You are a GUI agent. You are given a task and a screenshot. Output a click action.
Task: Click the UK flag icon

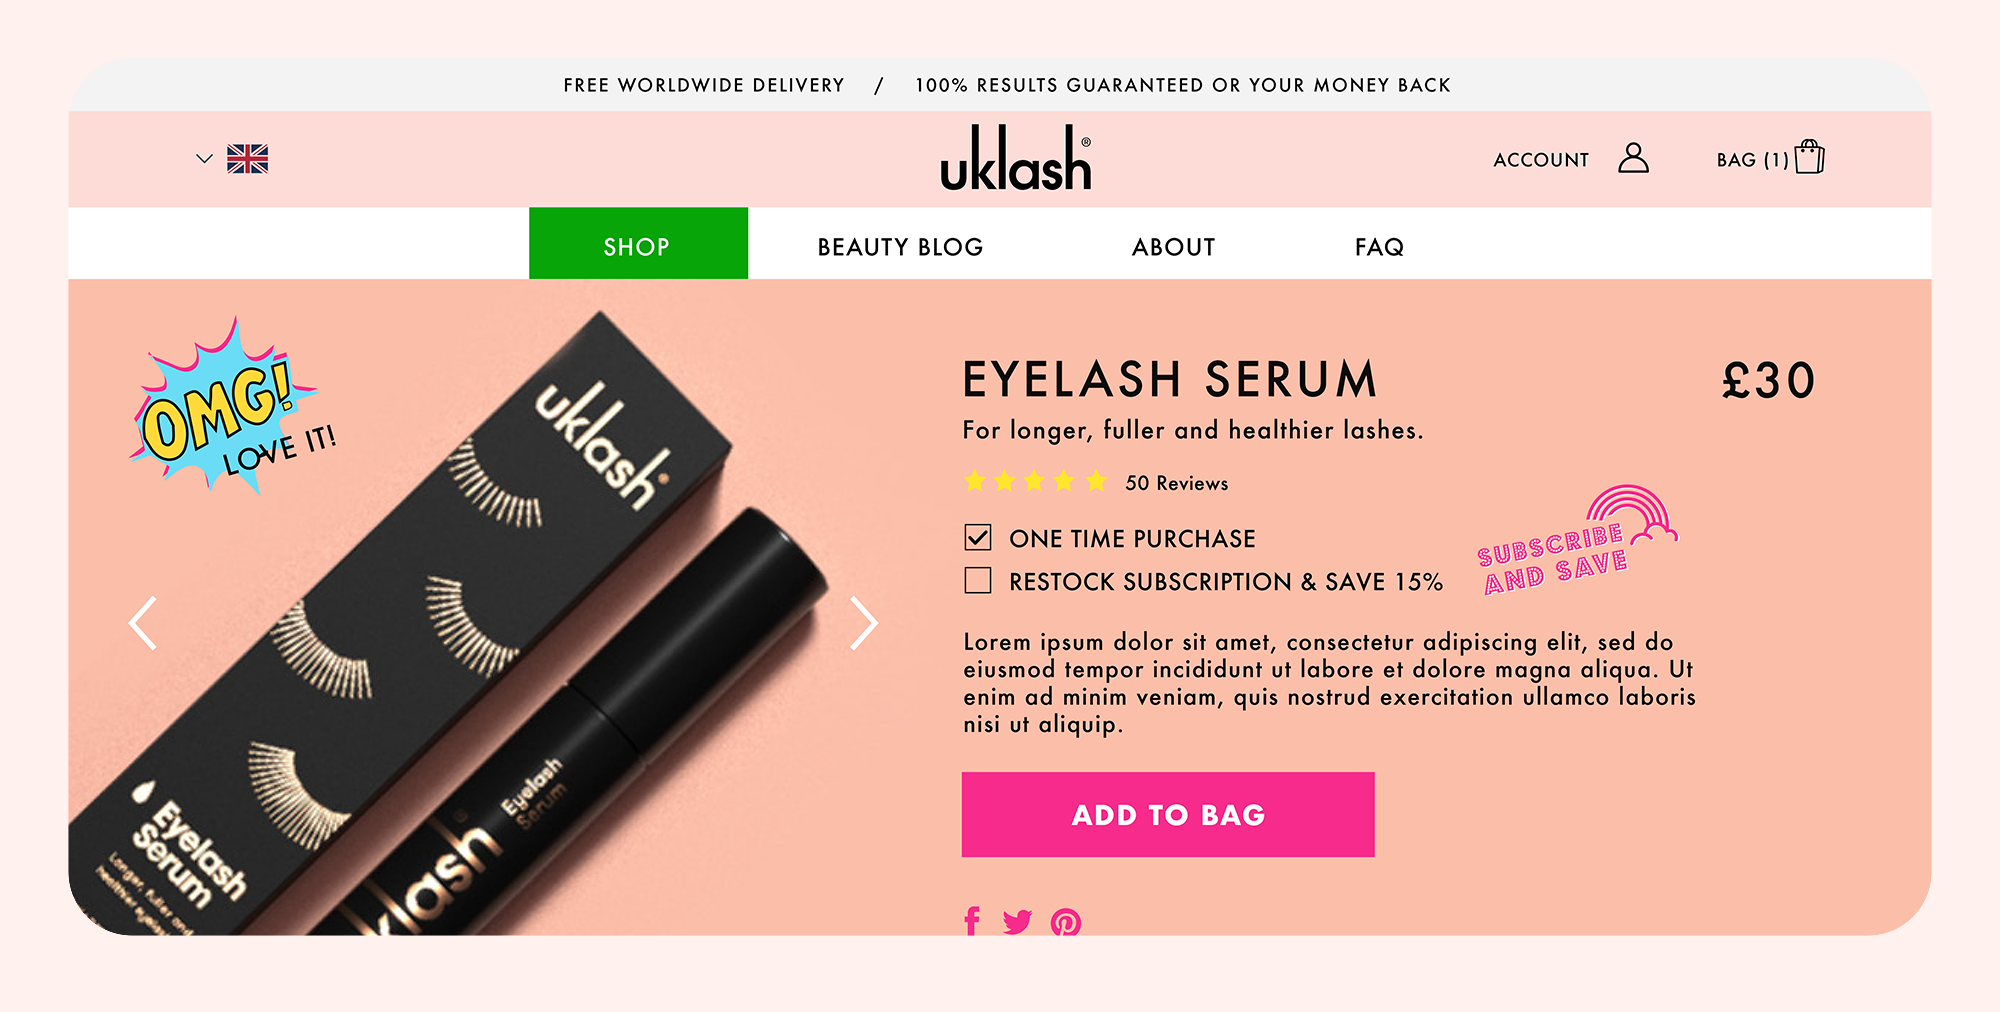(x=247, y=159)
